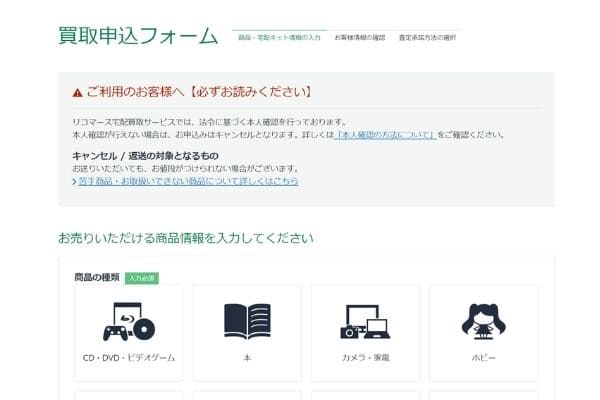Click the CD・DVD・ビデオゲーム card label

click(129, 358)
